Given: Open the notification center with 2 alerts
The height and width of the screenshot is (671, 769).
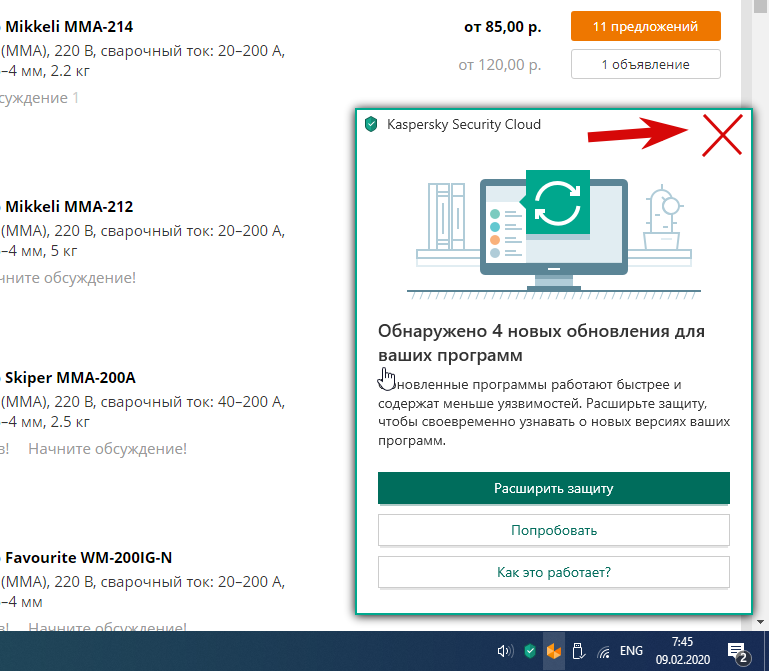Looking at the screenshot, I should click(x=738, y=652).
